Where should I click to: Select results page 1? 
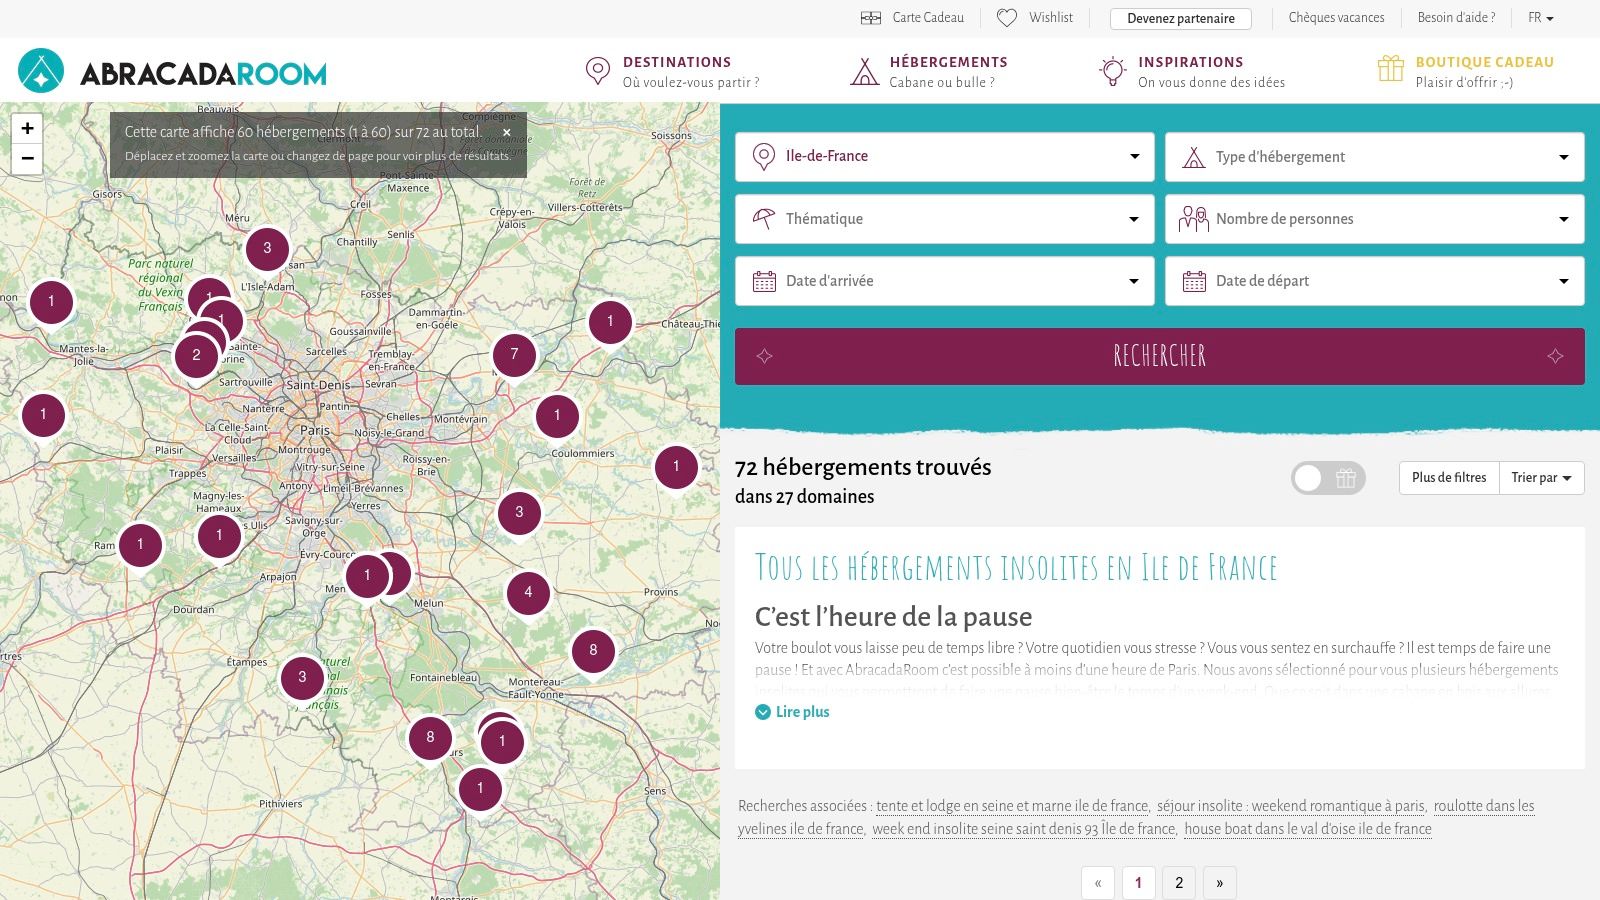pyautogui.click(x=1138, y=883)
